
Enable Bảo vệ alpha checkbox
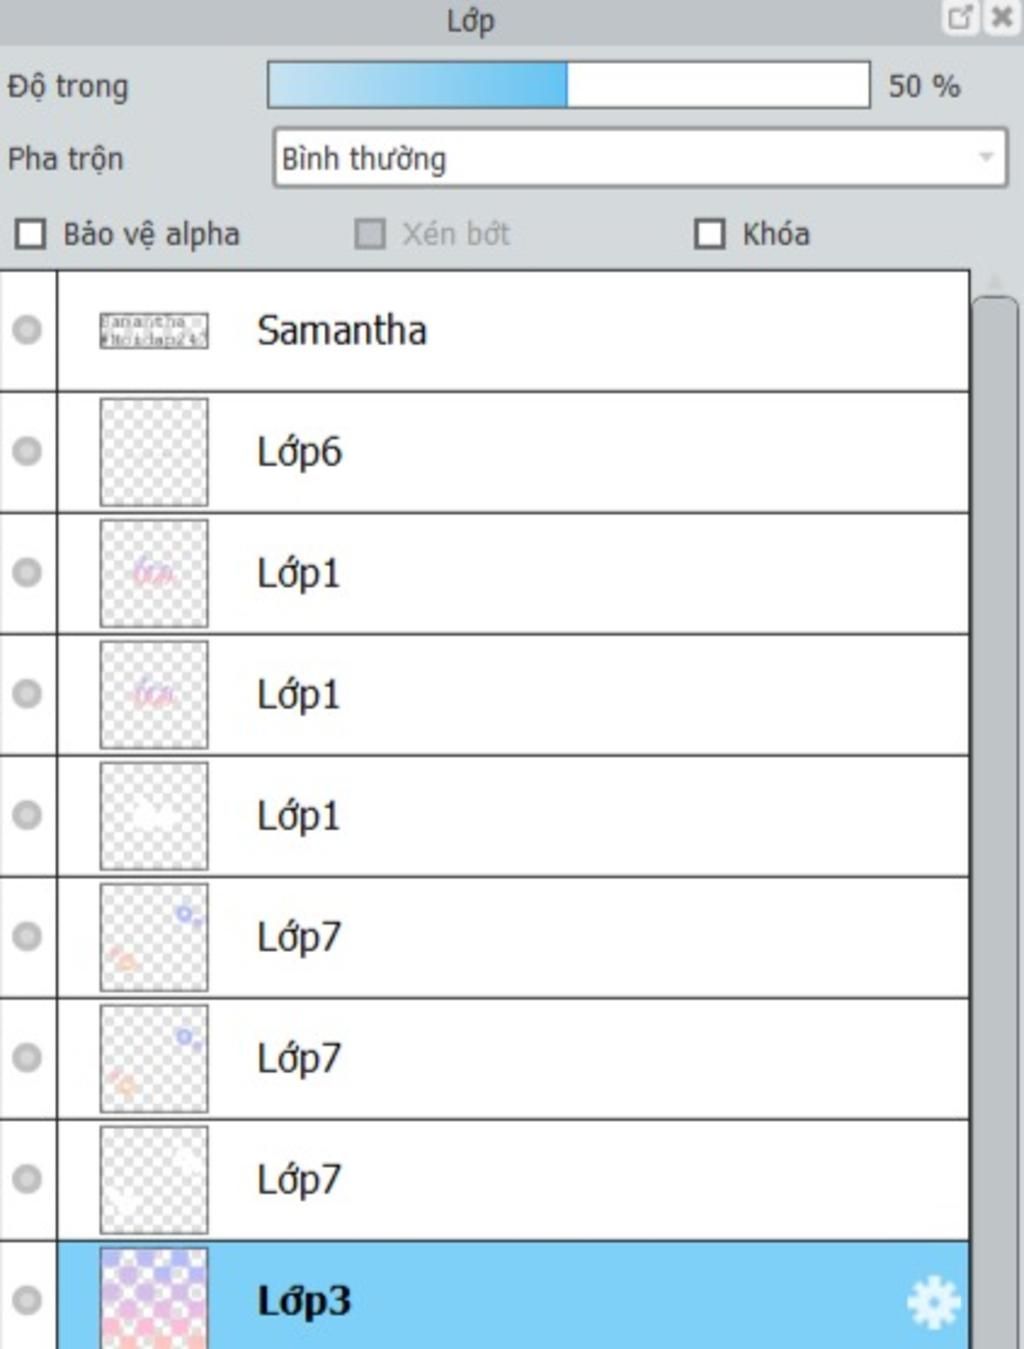(31, 234)
